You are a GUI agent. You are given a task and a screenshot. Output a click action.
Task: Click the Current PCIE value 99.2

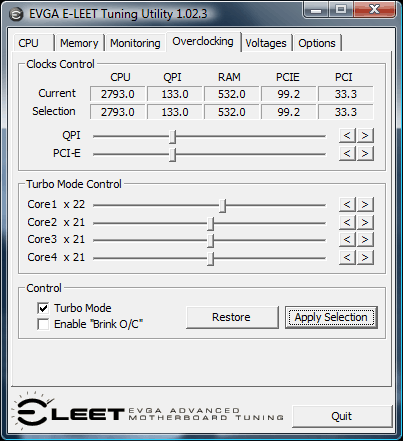point(289,94)
